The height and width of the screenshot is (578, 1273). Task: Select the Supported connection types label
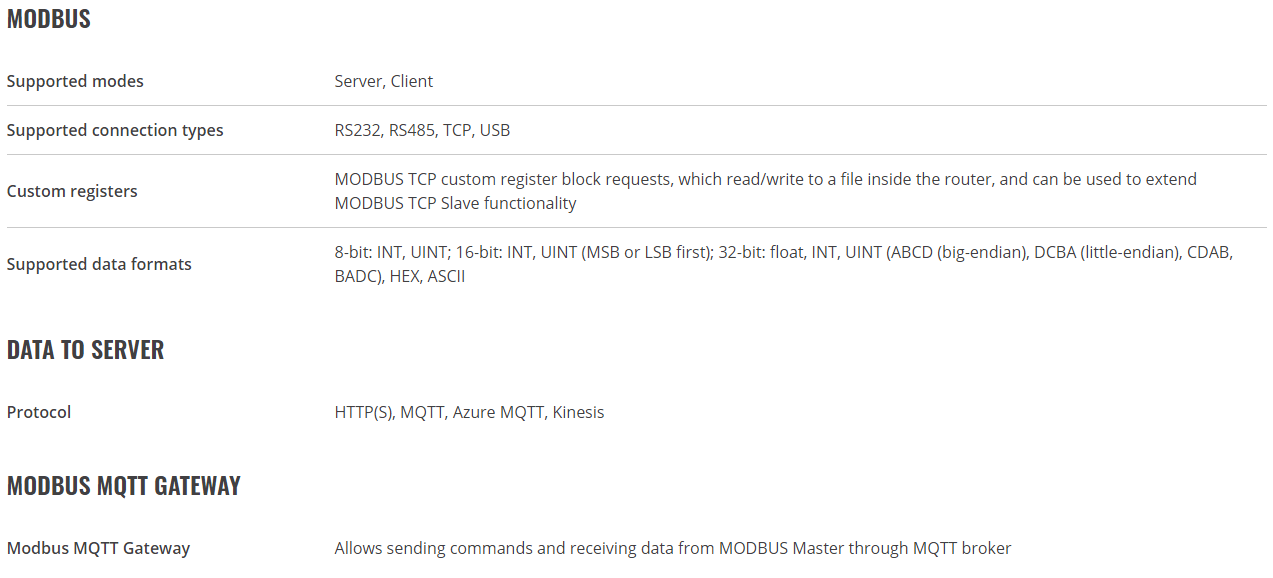coord(115,130)
